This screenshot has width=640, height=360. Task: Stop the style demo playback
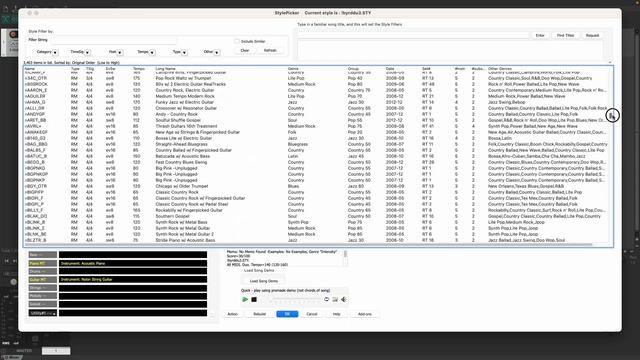tap(254, 300)
